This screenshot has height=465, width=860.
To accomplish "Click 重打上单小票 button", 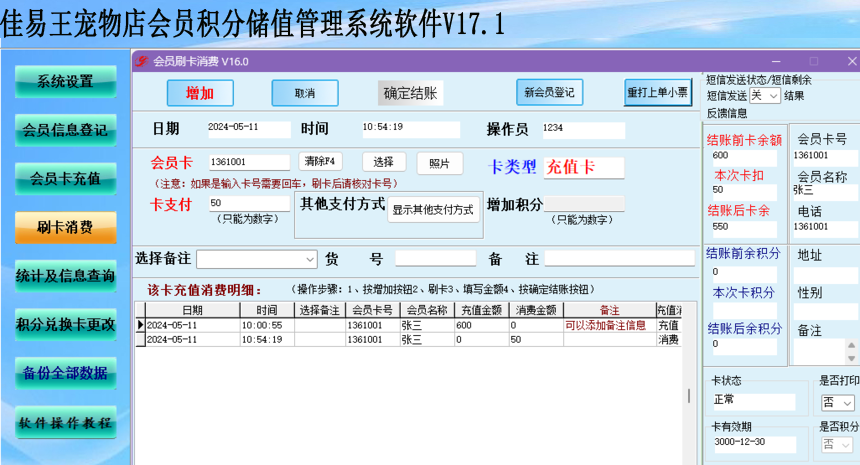I will click(x=658, y=92).
